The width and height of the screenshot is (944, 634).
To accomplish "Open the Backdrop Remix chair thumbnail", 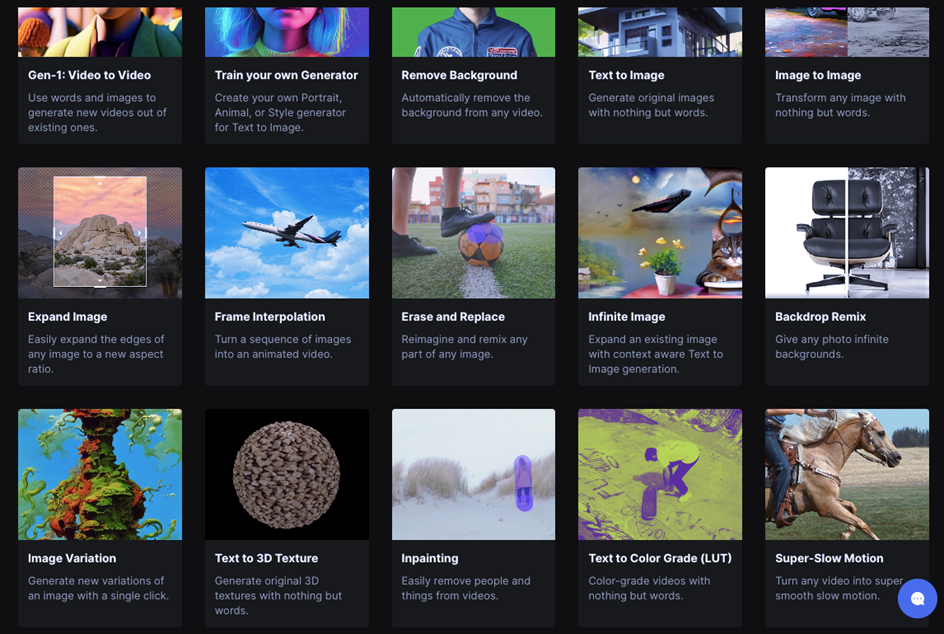I will 846,233.
